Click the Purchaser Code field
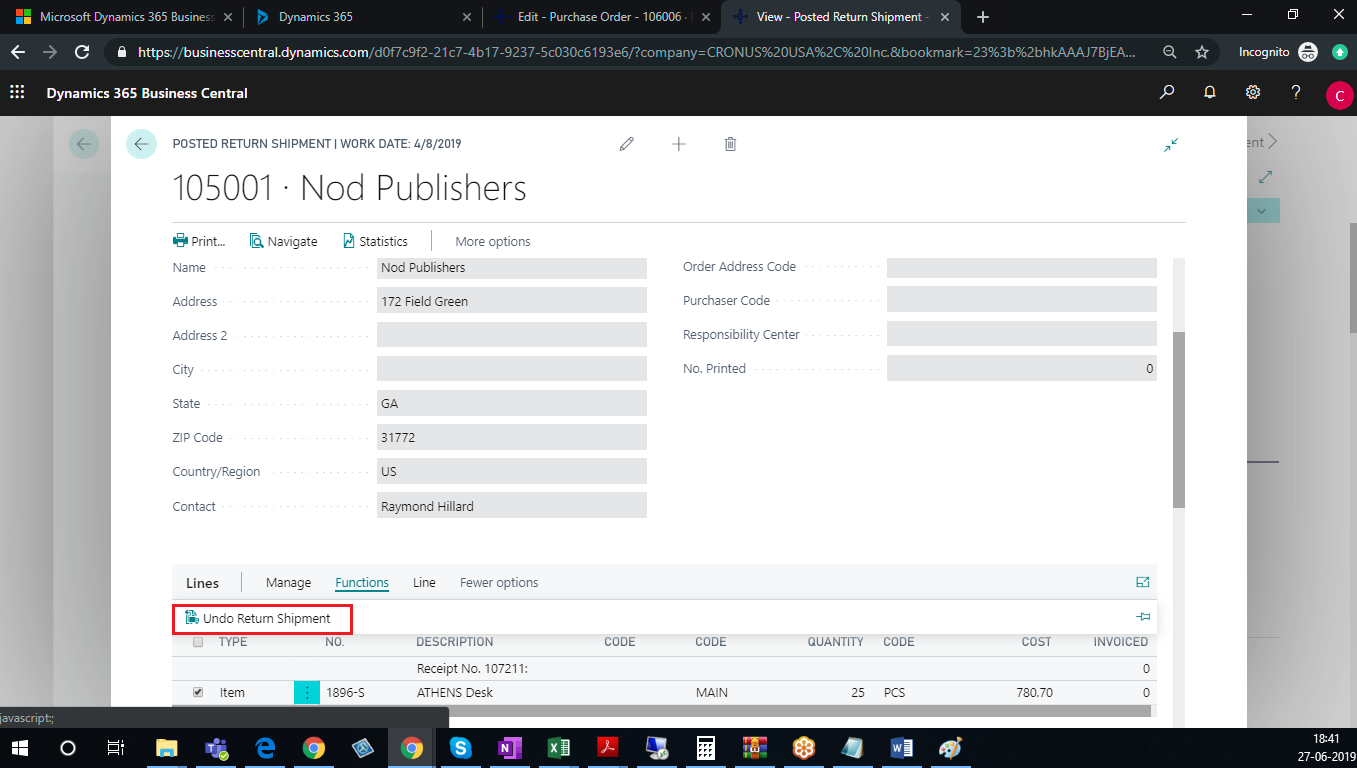Screen dimensions: 1357x768 (x=1022, y=300)
